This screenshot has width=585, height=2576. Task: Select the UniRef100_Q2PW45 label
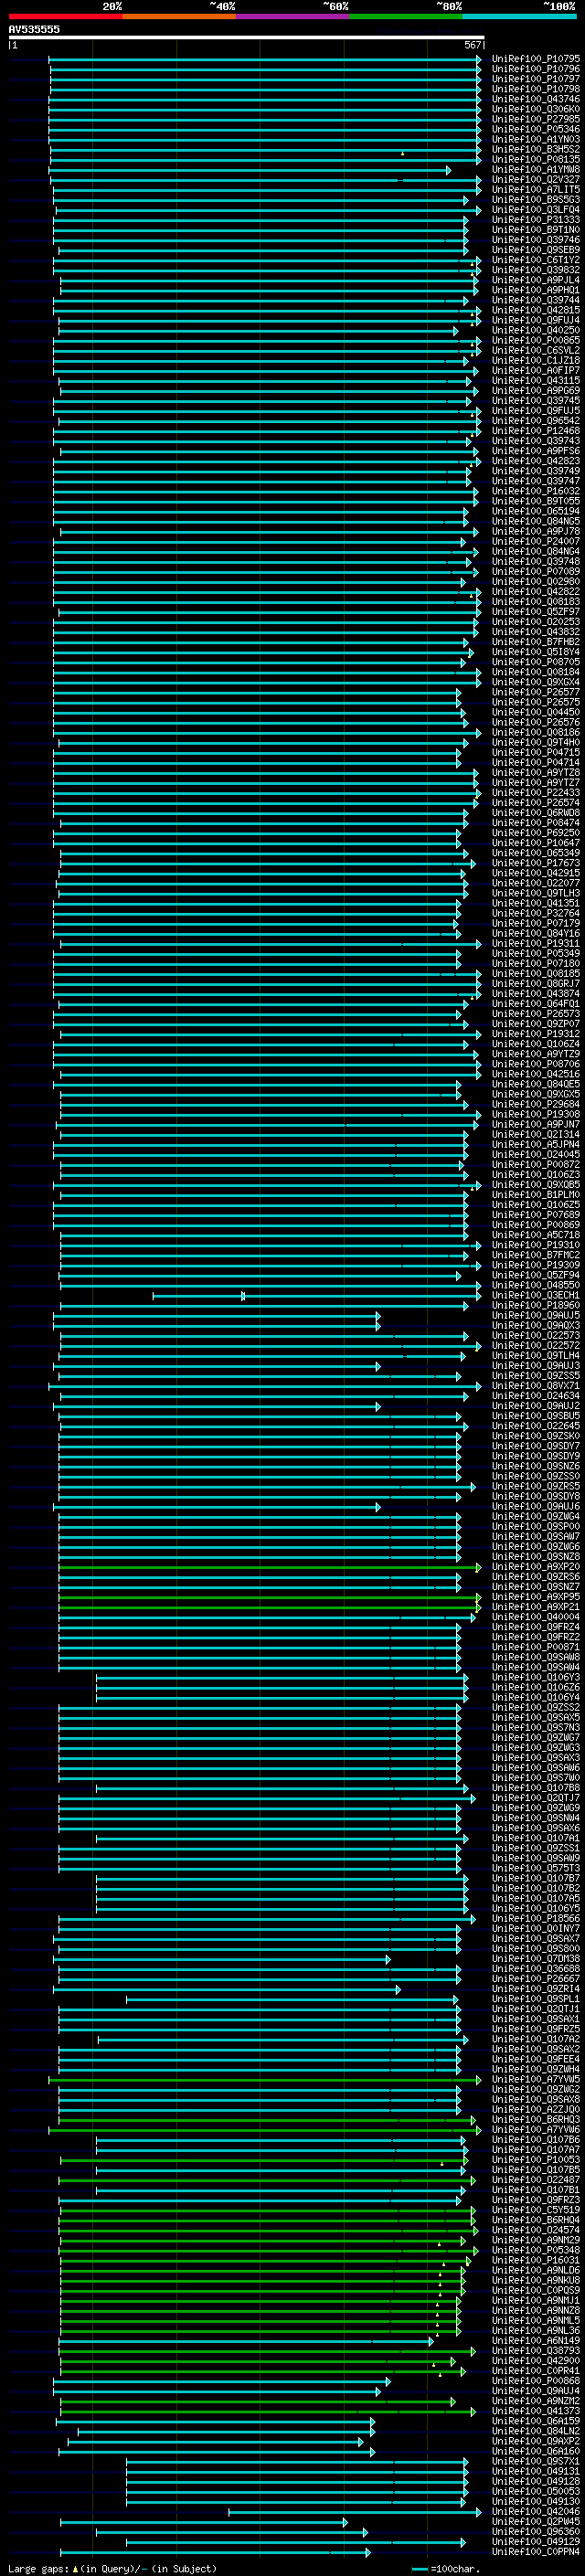(x=535, y=2521)
